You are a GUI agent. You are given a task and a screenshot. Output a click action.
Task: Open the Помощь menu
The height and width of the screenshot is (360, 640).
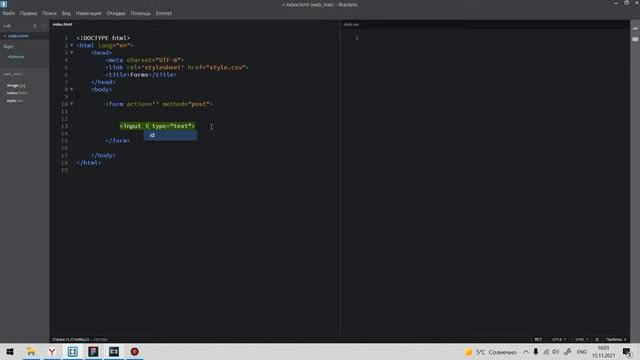pos(140,13)
